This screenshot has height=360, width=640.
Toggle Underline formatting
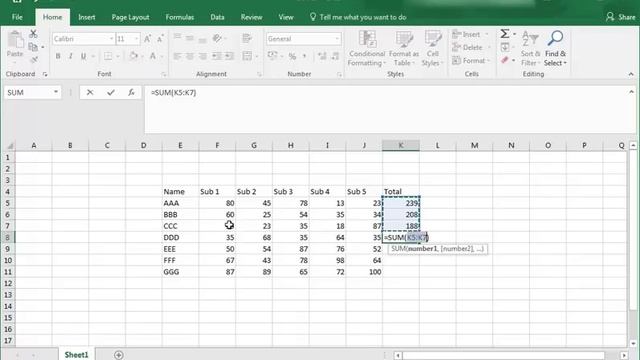83,56
